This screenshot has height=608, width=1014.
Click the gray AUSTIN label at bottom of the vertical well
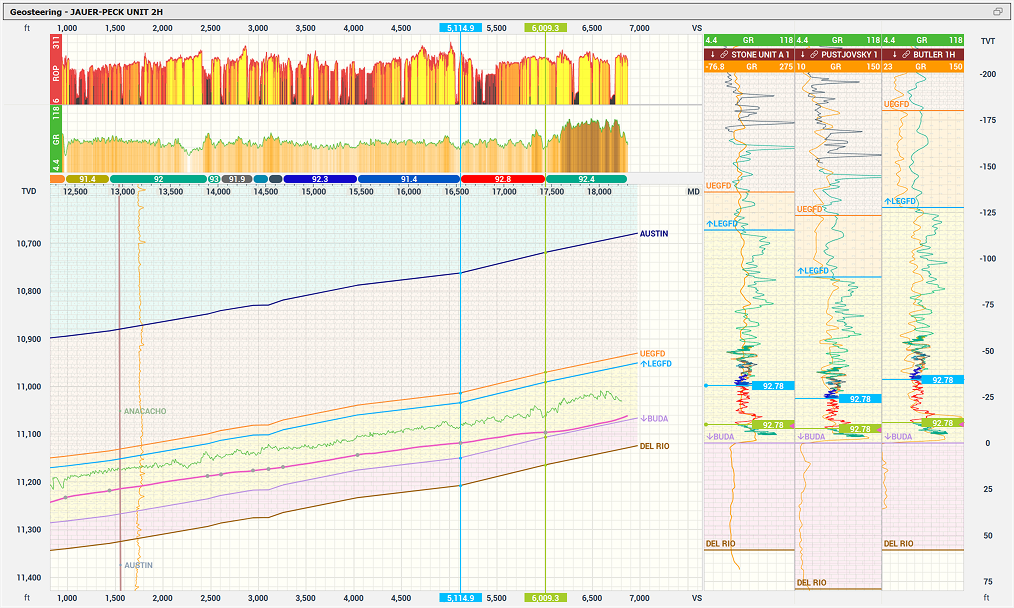(138, 565)
